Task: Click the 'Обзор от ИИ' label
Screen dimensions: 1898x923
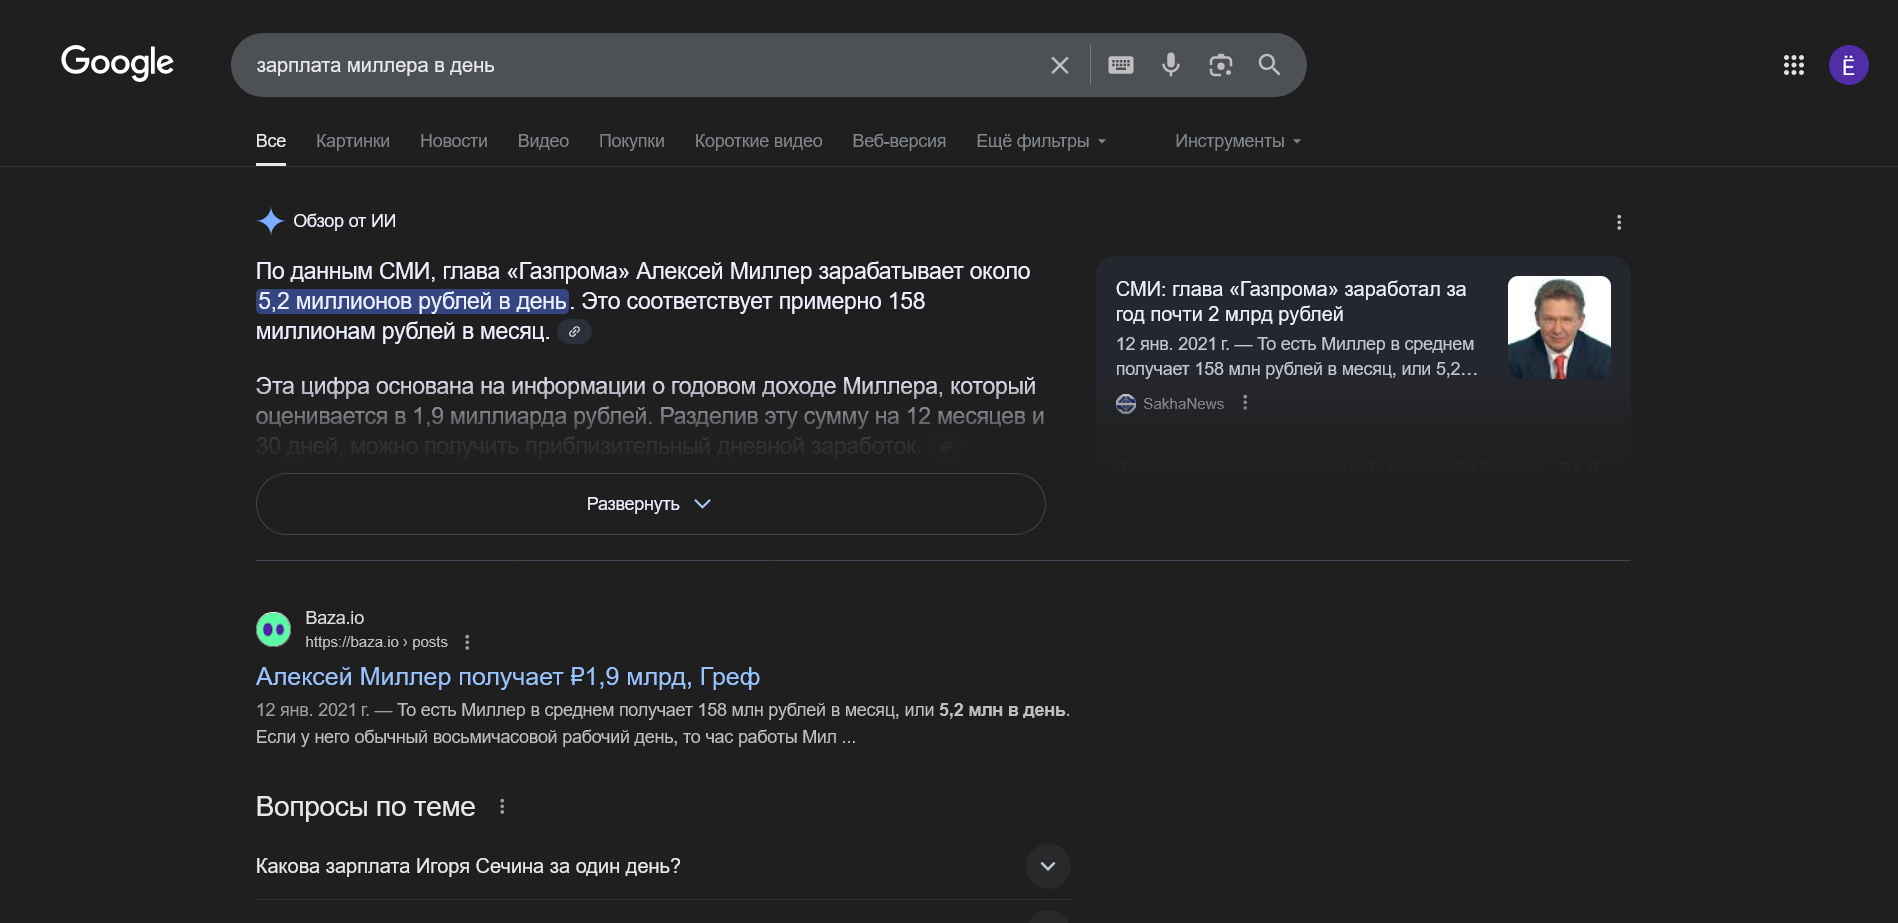Action: [x=345, y=221]
